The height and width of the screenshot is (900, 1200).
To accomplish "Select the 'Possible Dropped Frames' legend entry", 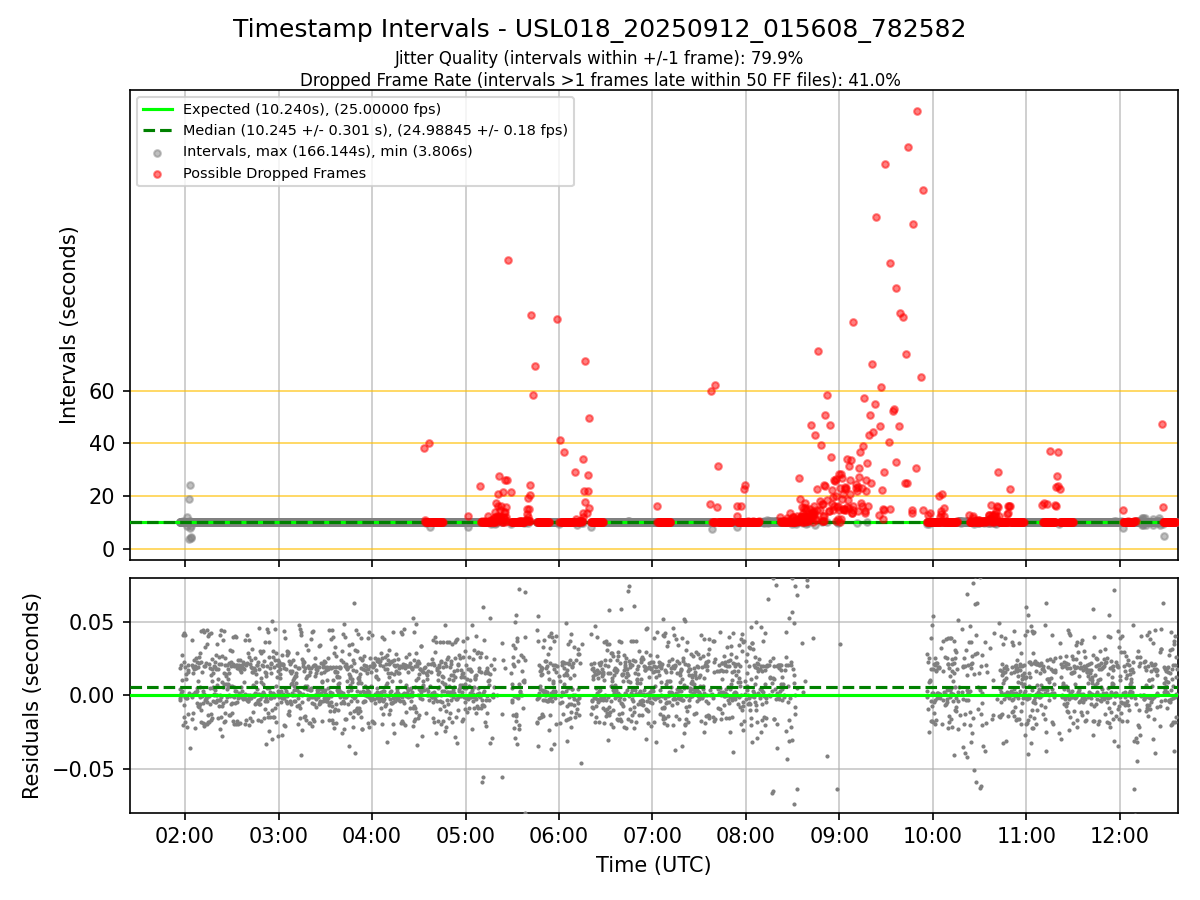I will (274, 173).
